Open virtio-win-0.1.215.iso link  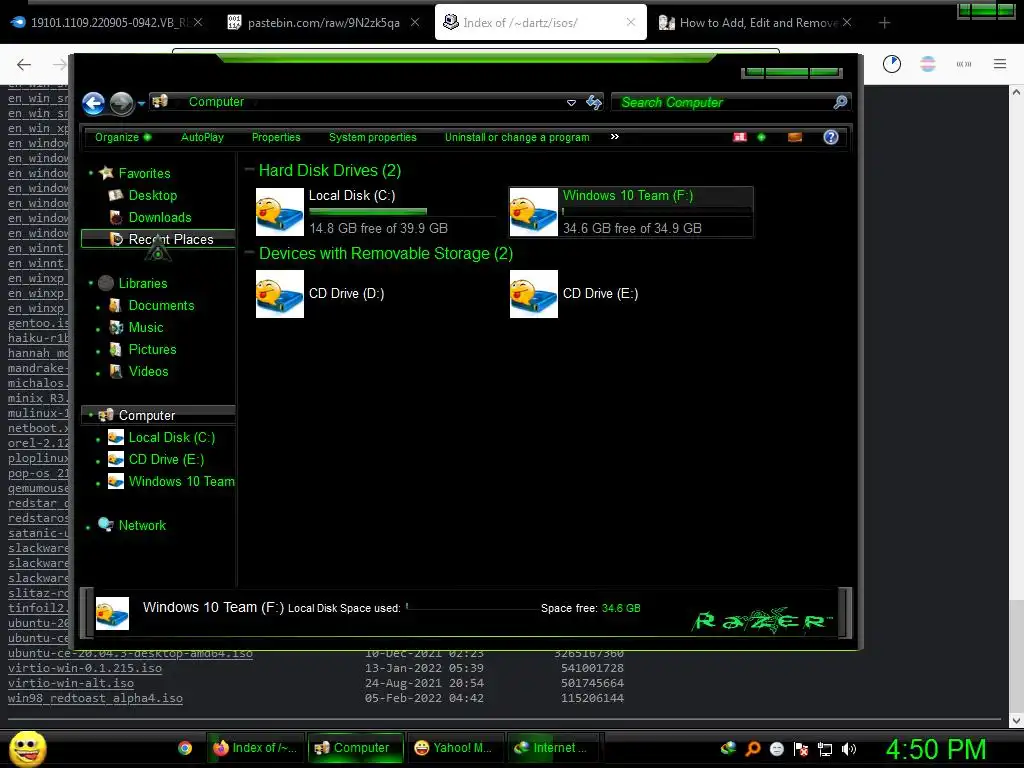85,668
